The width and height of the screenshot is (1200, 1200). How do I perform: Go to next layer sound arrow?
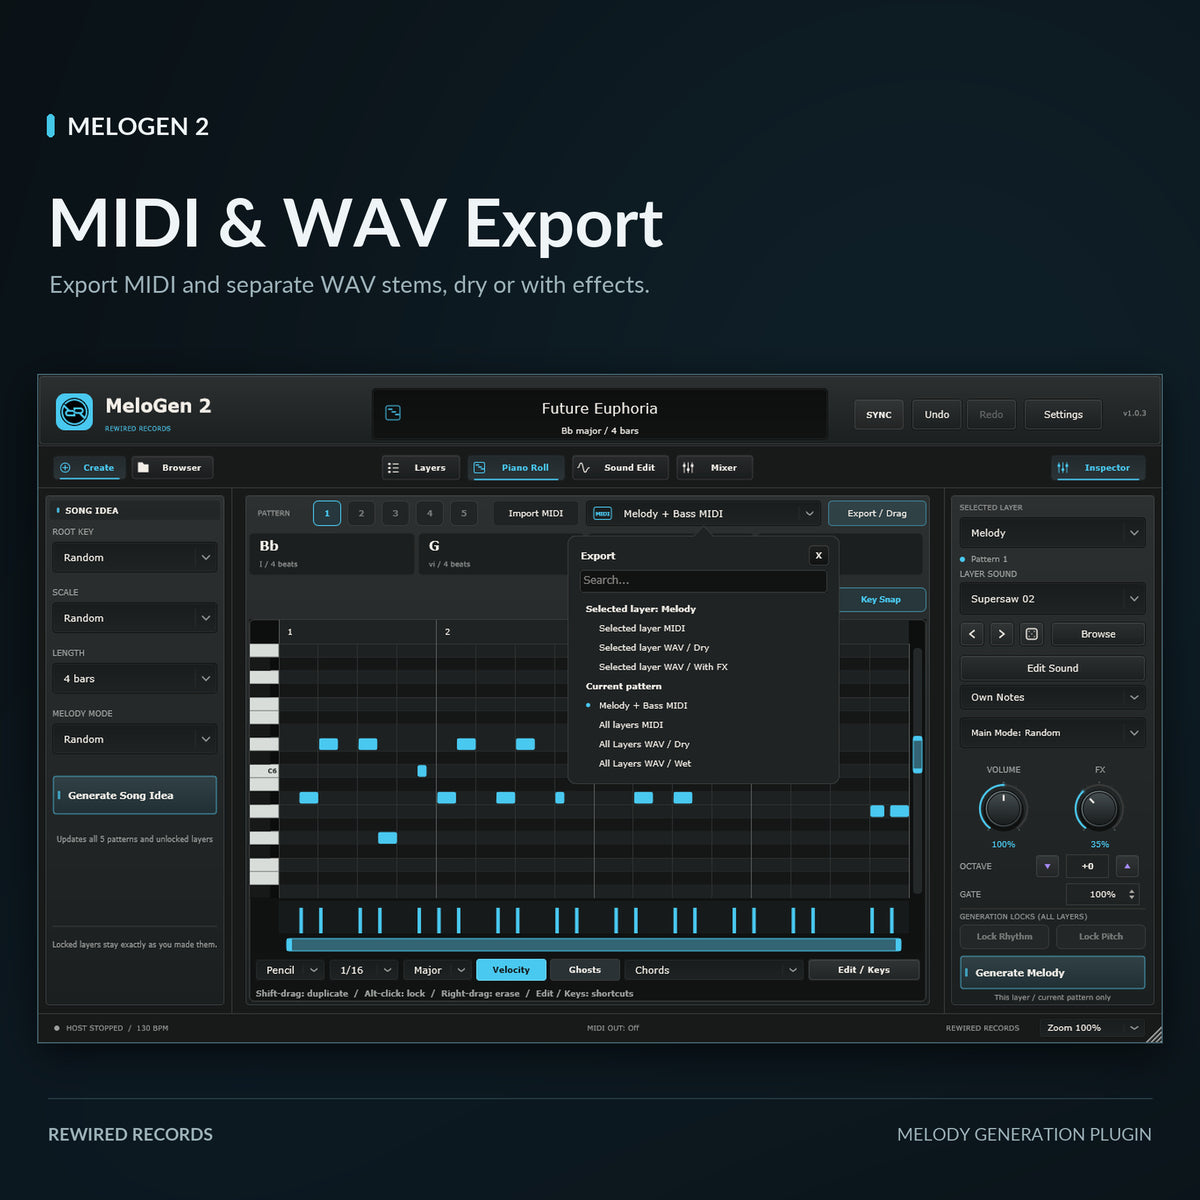(1001, 634)
